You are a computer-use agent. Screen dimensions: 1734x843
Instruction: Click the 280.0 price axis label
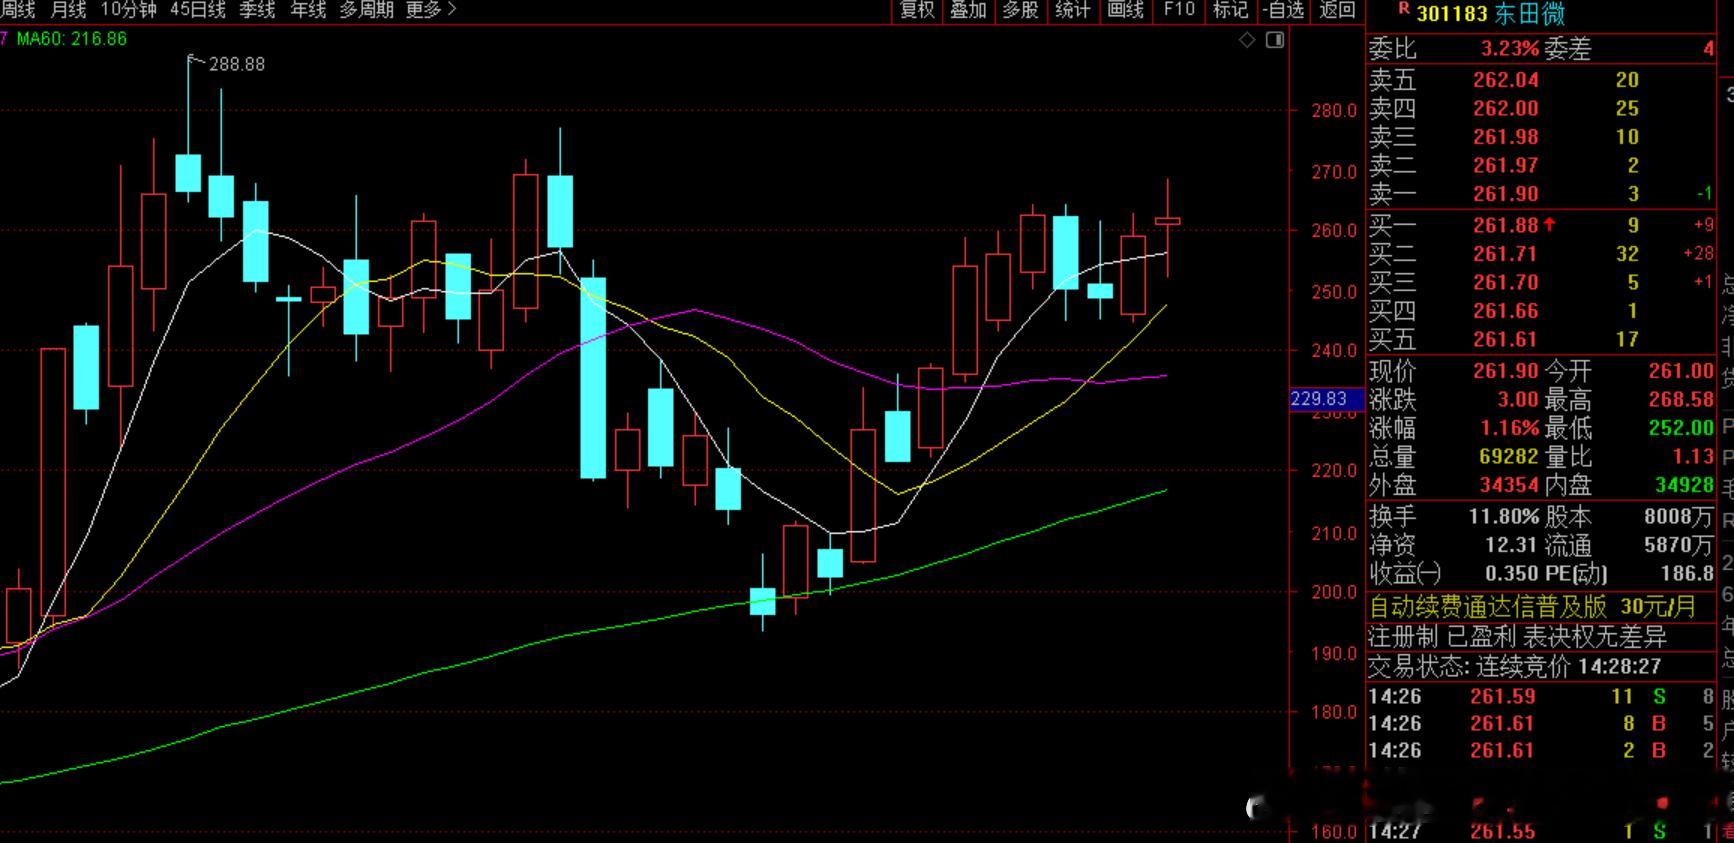click(1334, 111)
